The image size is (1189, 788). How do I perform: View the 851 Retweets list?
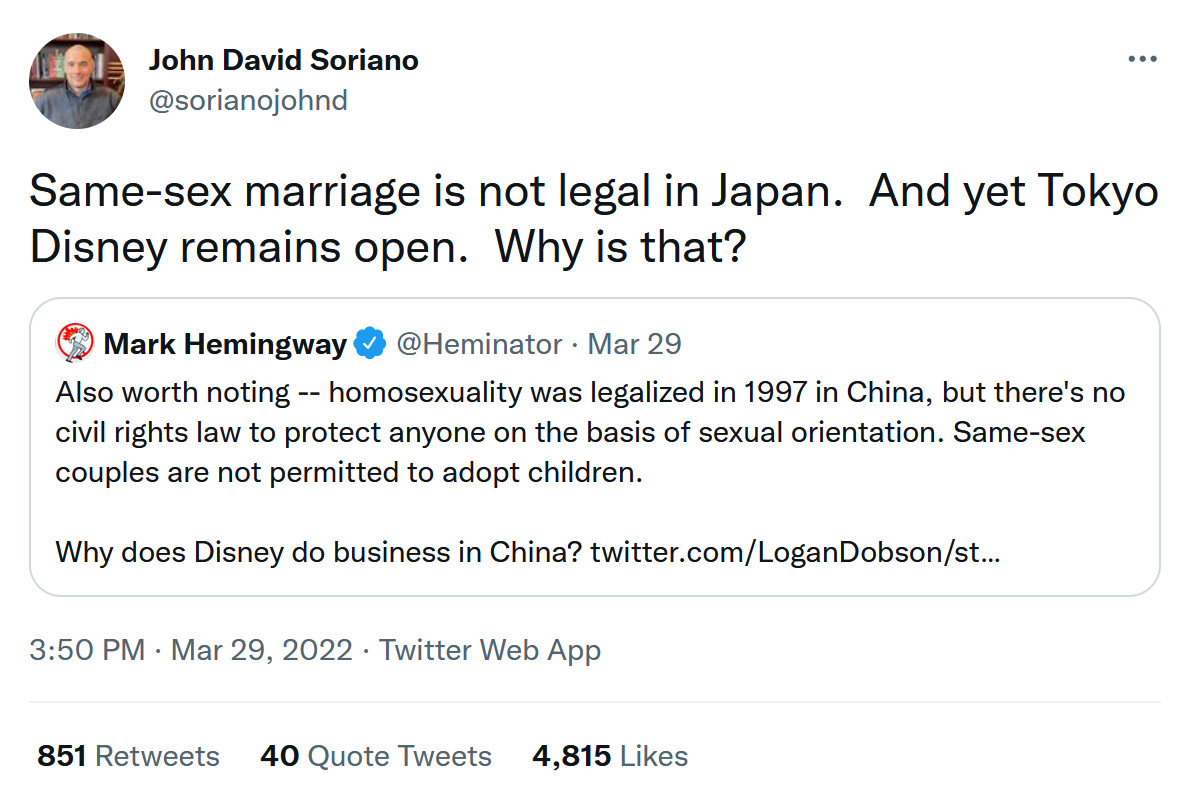[128, 756]
